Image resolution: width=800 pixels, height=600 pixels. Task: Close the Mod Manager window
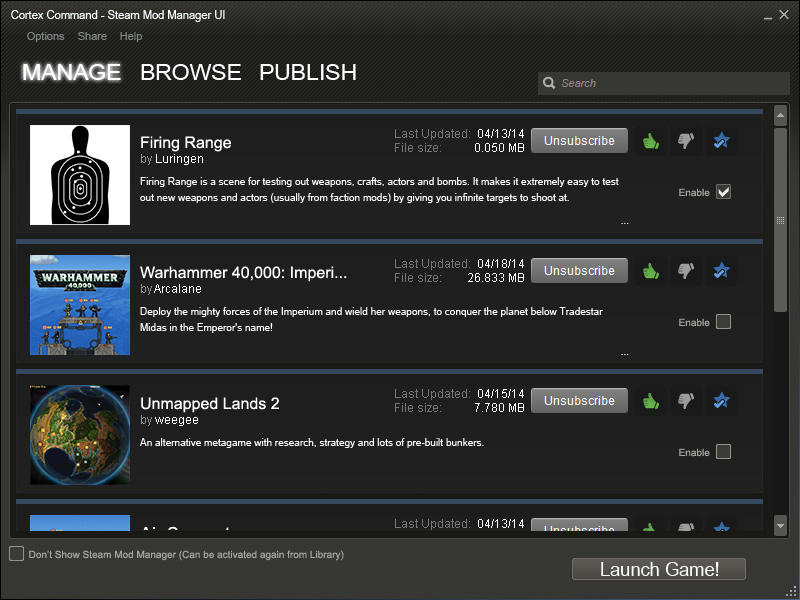(x=784, y=15)
